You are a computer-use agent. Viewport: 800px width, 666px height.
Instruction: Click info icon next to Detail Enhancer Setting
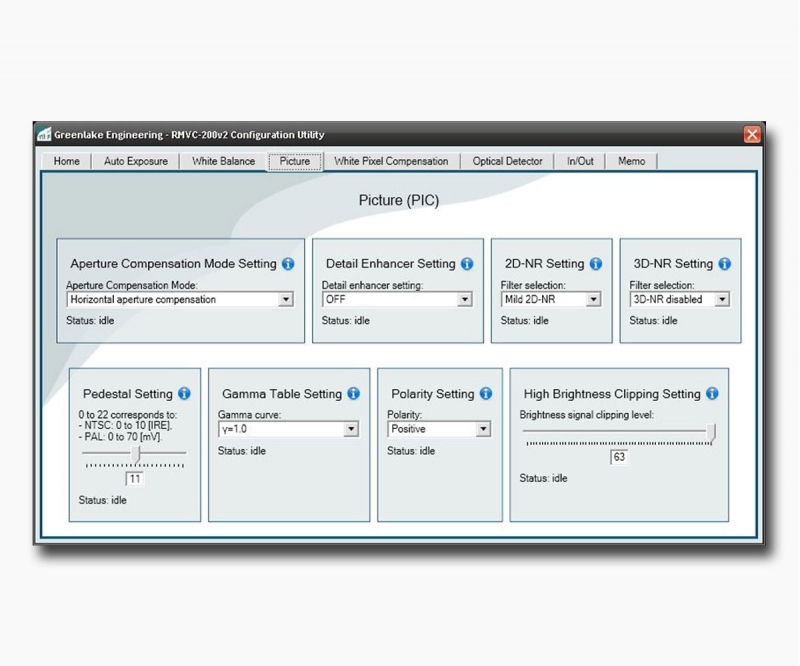tap(467, 264)
